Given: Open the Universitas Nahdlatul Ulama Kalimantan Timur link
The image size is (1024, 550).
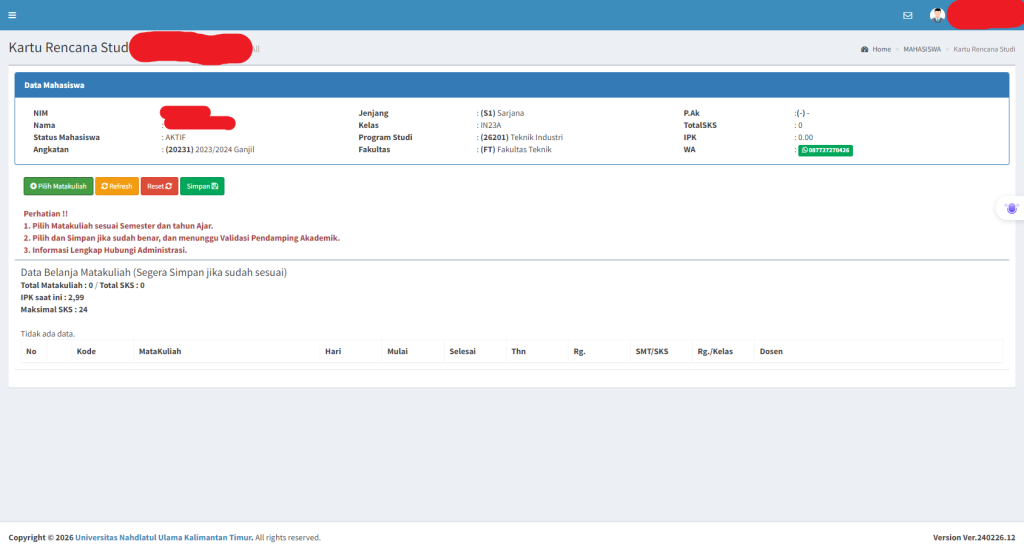Looking at the screenshot, I should (164, 537).
